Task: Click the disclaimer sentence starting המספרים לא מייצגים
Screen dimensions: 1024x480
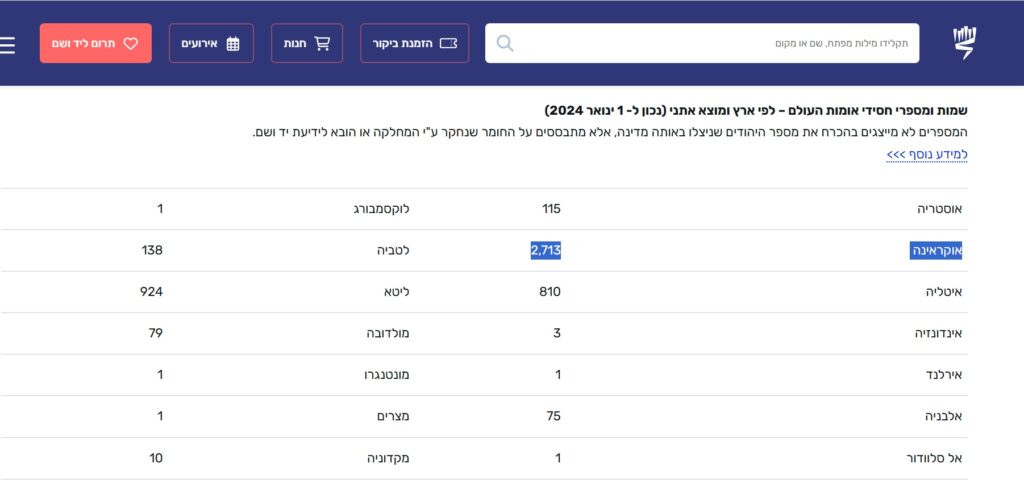Action: pos(610,133)
